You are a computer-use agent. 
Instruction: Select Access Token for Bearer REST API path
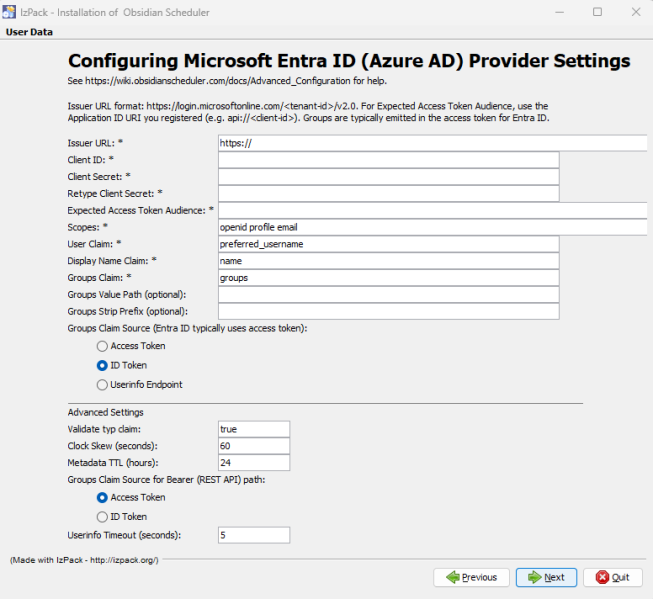click(131, 497)
